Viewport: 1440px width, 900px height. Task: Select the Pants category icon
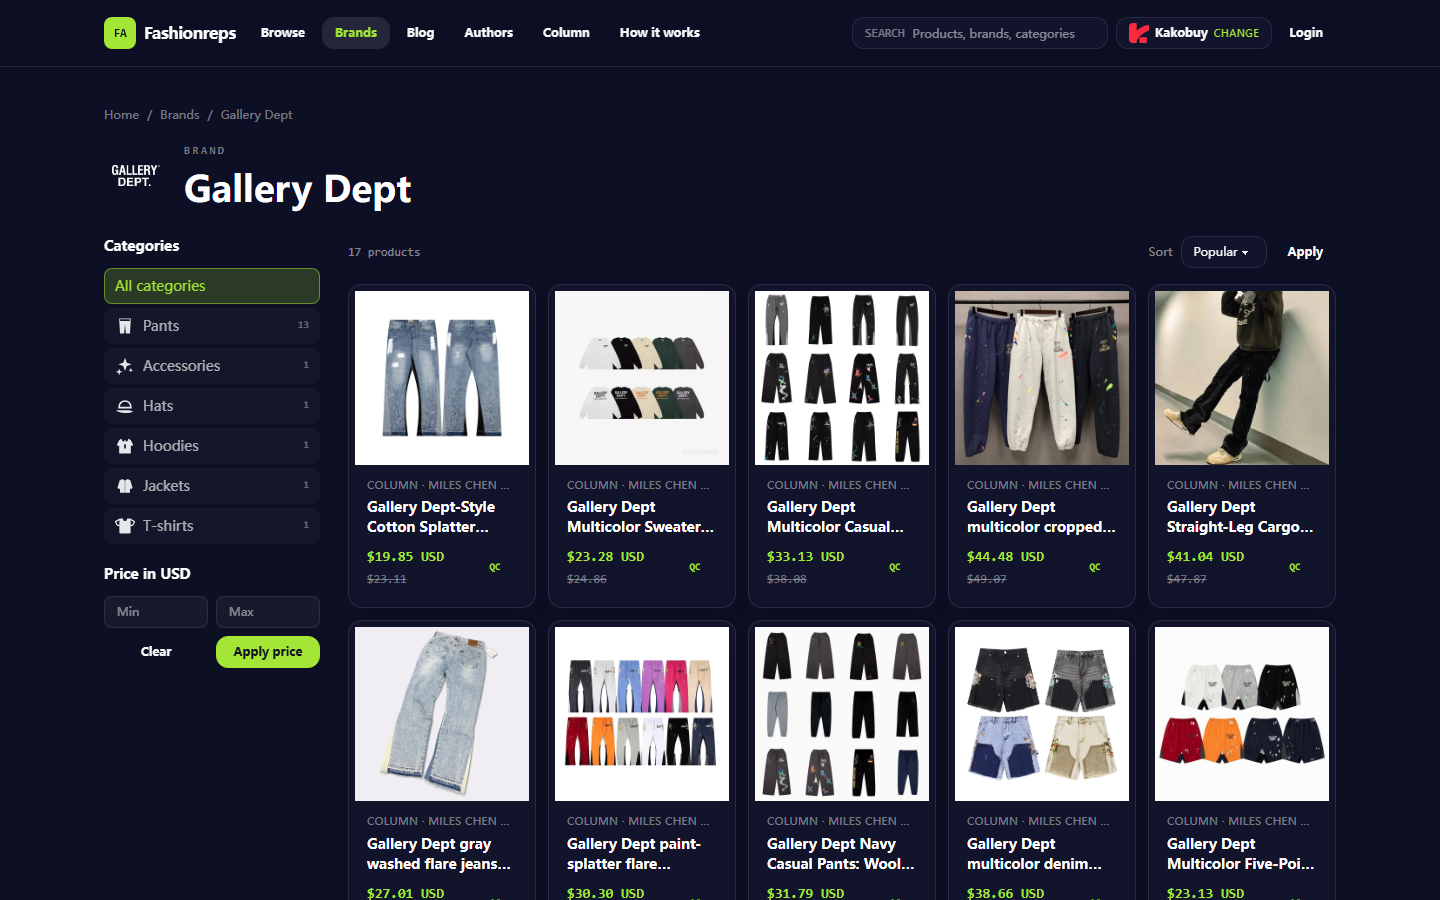tap(125, 326)
